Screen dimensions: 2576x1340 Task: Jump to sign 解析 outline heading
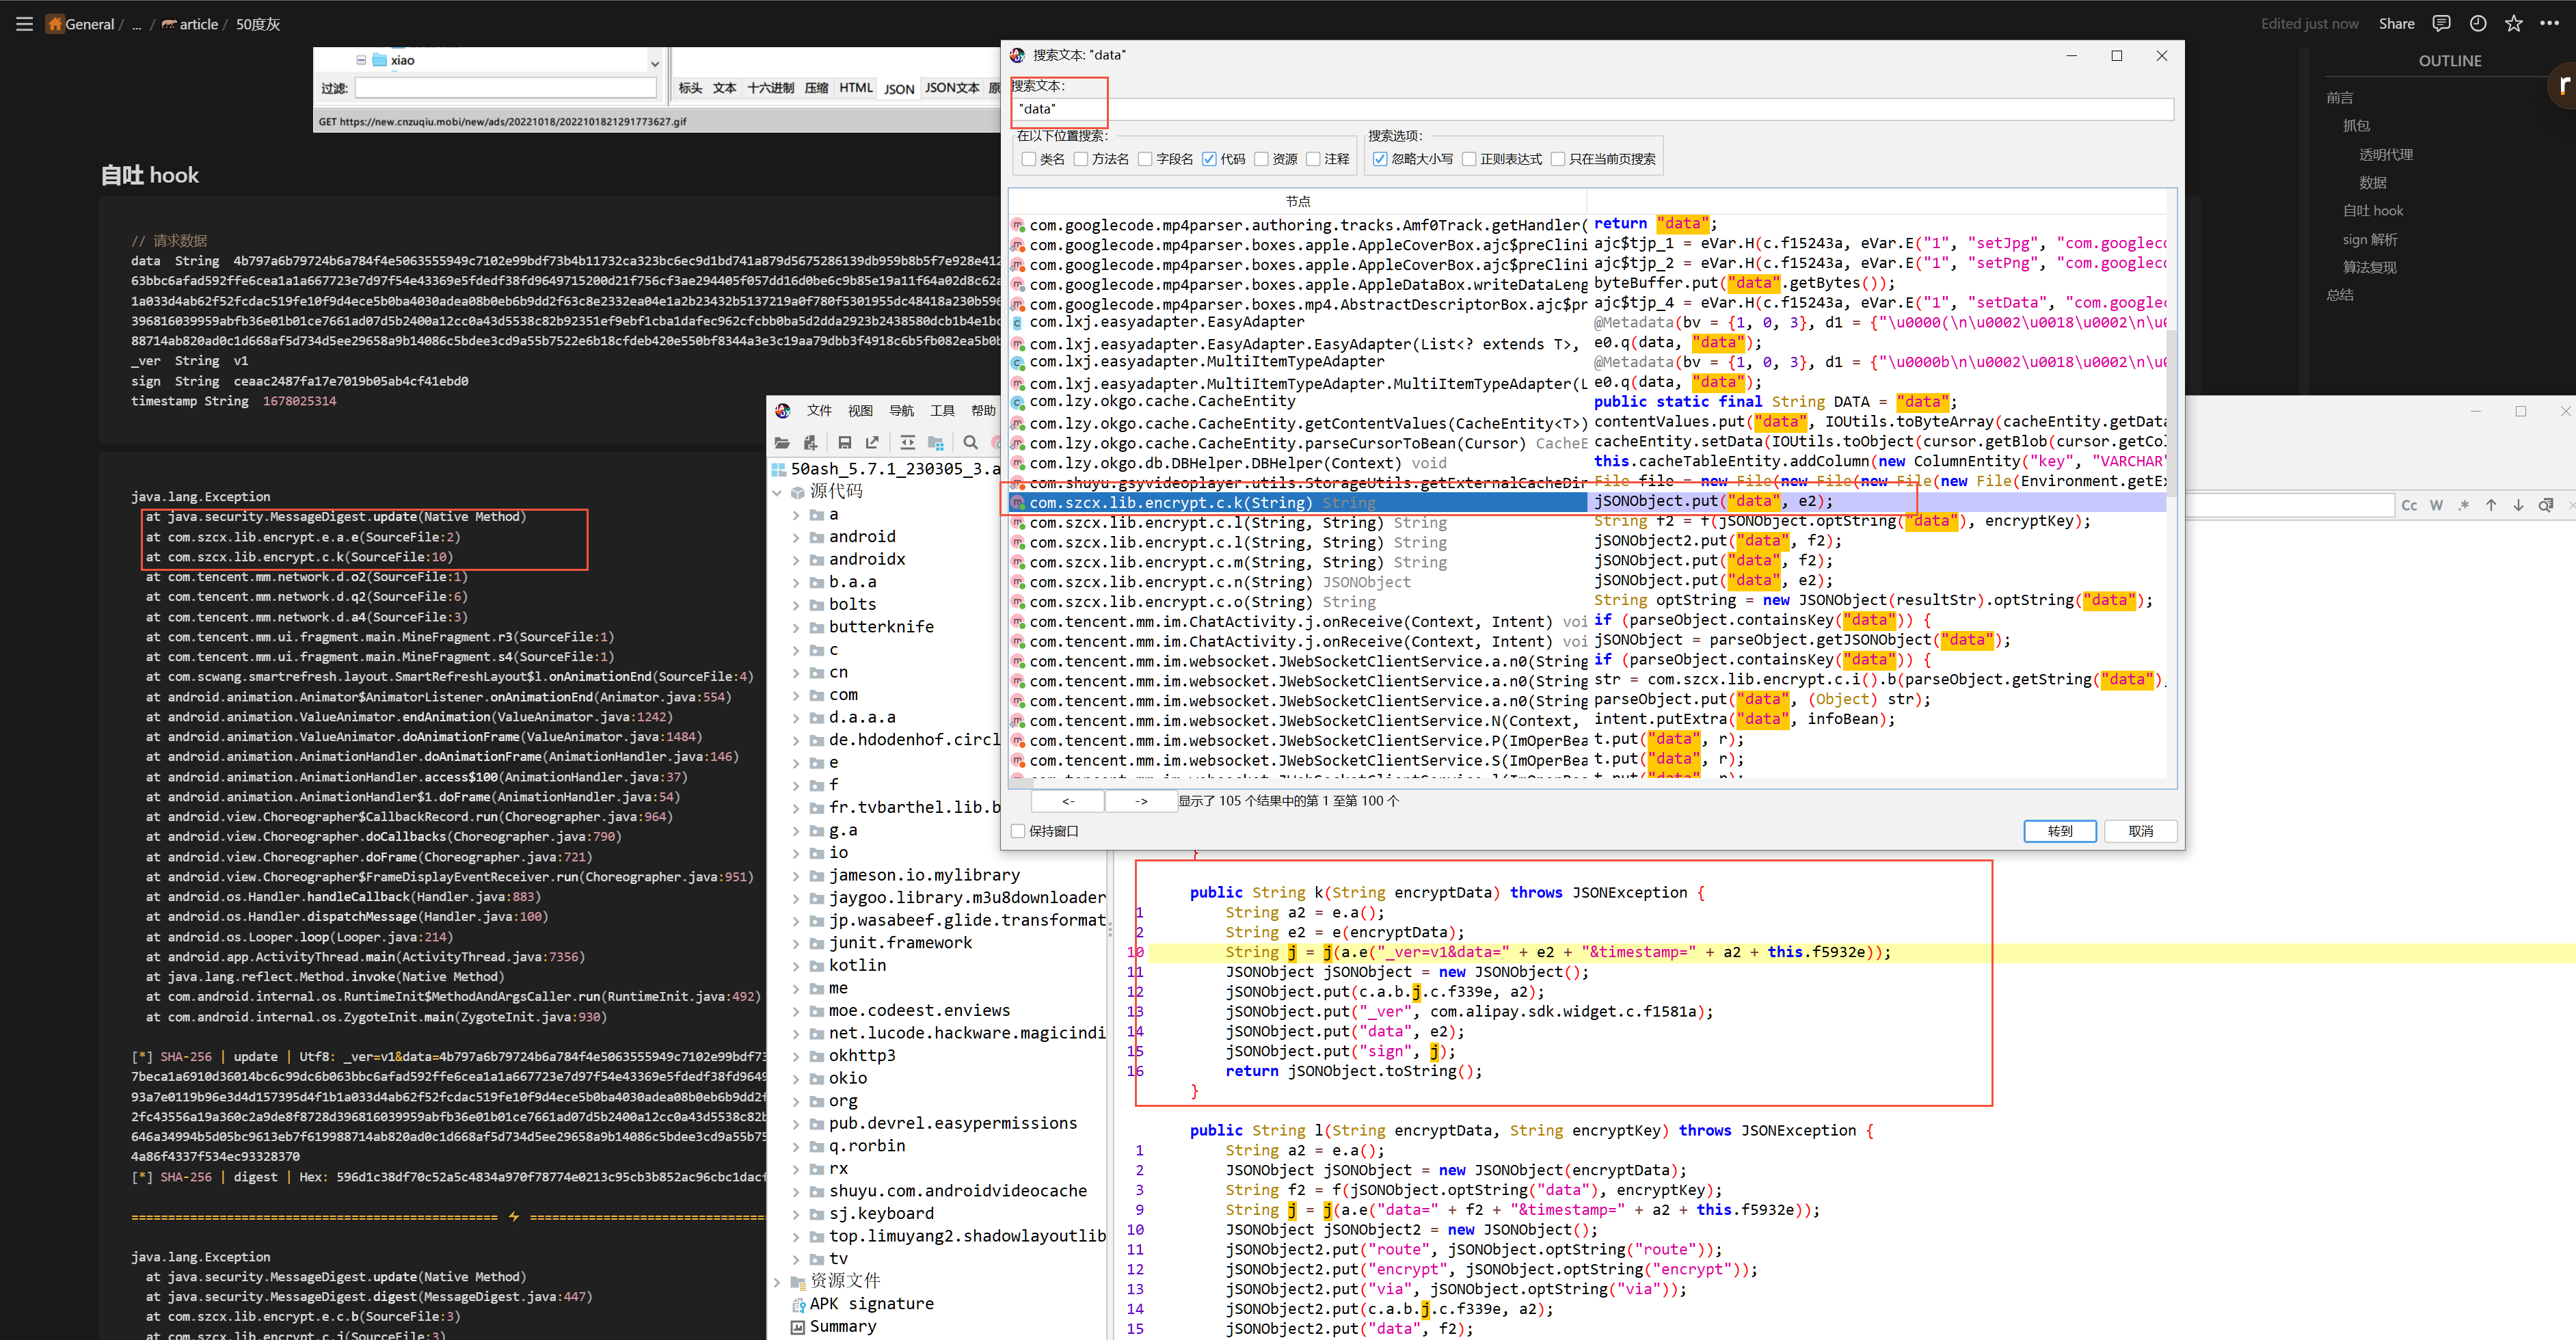pos(2370,240)
